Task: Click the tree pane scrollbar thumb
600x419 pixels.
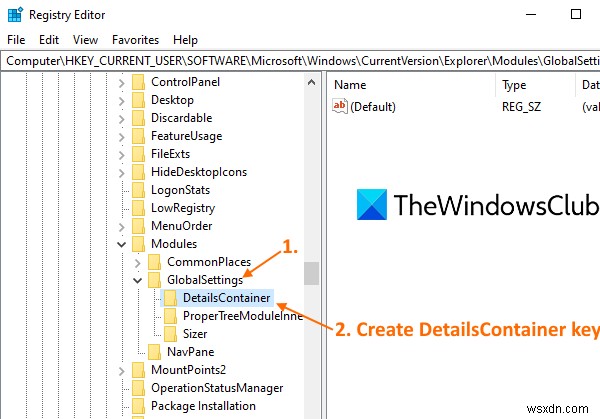Action: pyautogui.click(x=311, y=273)
